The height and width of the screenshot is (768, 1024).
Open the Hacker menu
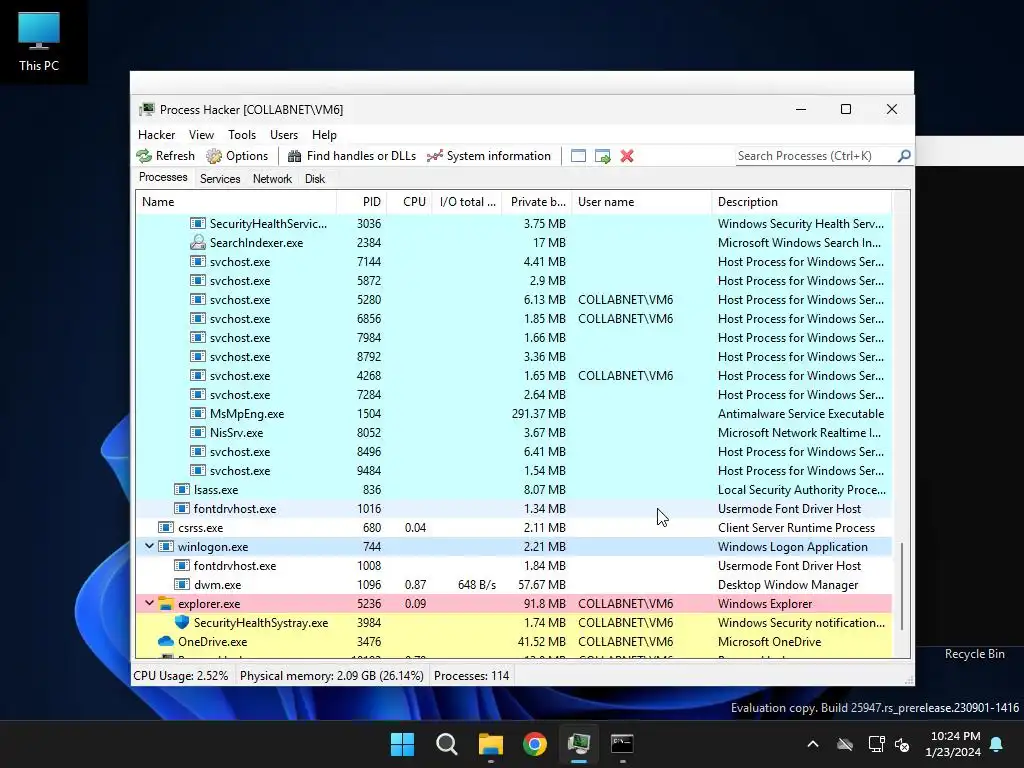pyautogui.click(x=156, y=135)
